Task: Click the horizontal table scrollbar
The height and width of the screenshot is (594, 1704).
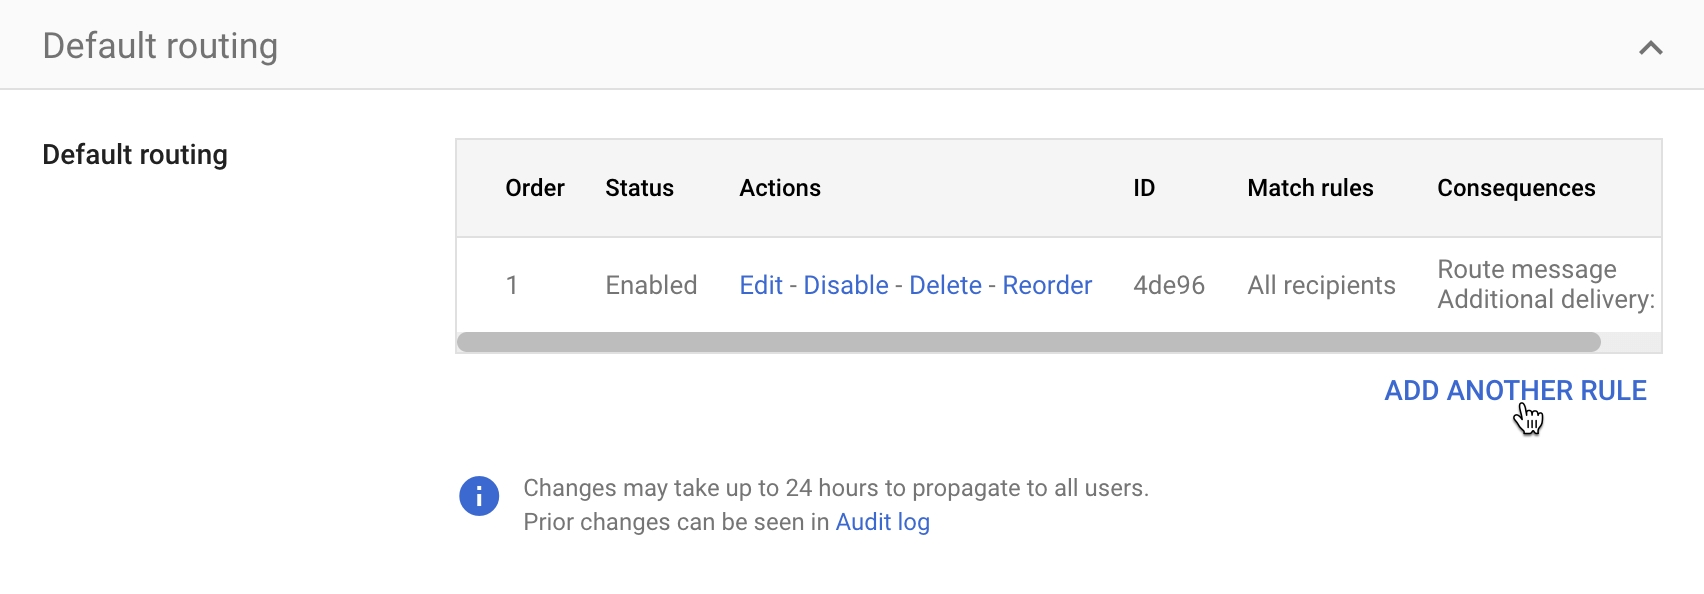Action: pyautogui.click(x=1028, y=342)
